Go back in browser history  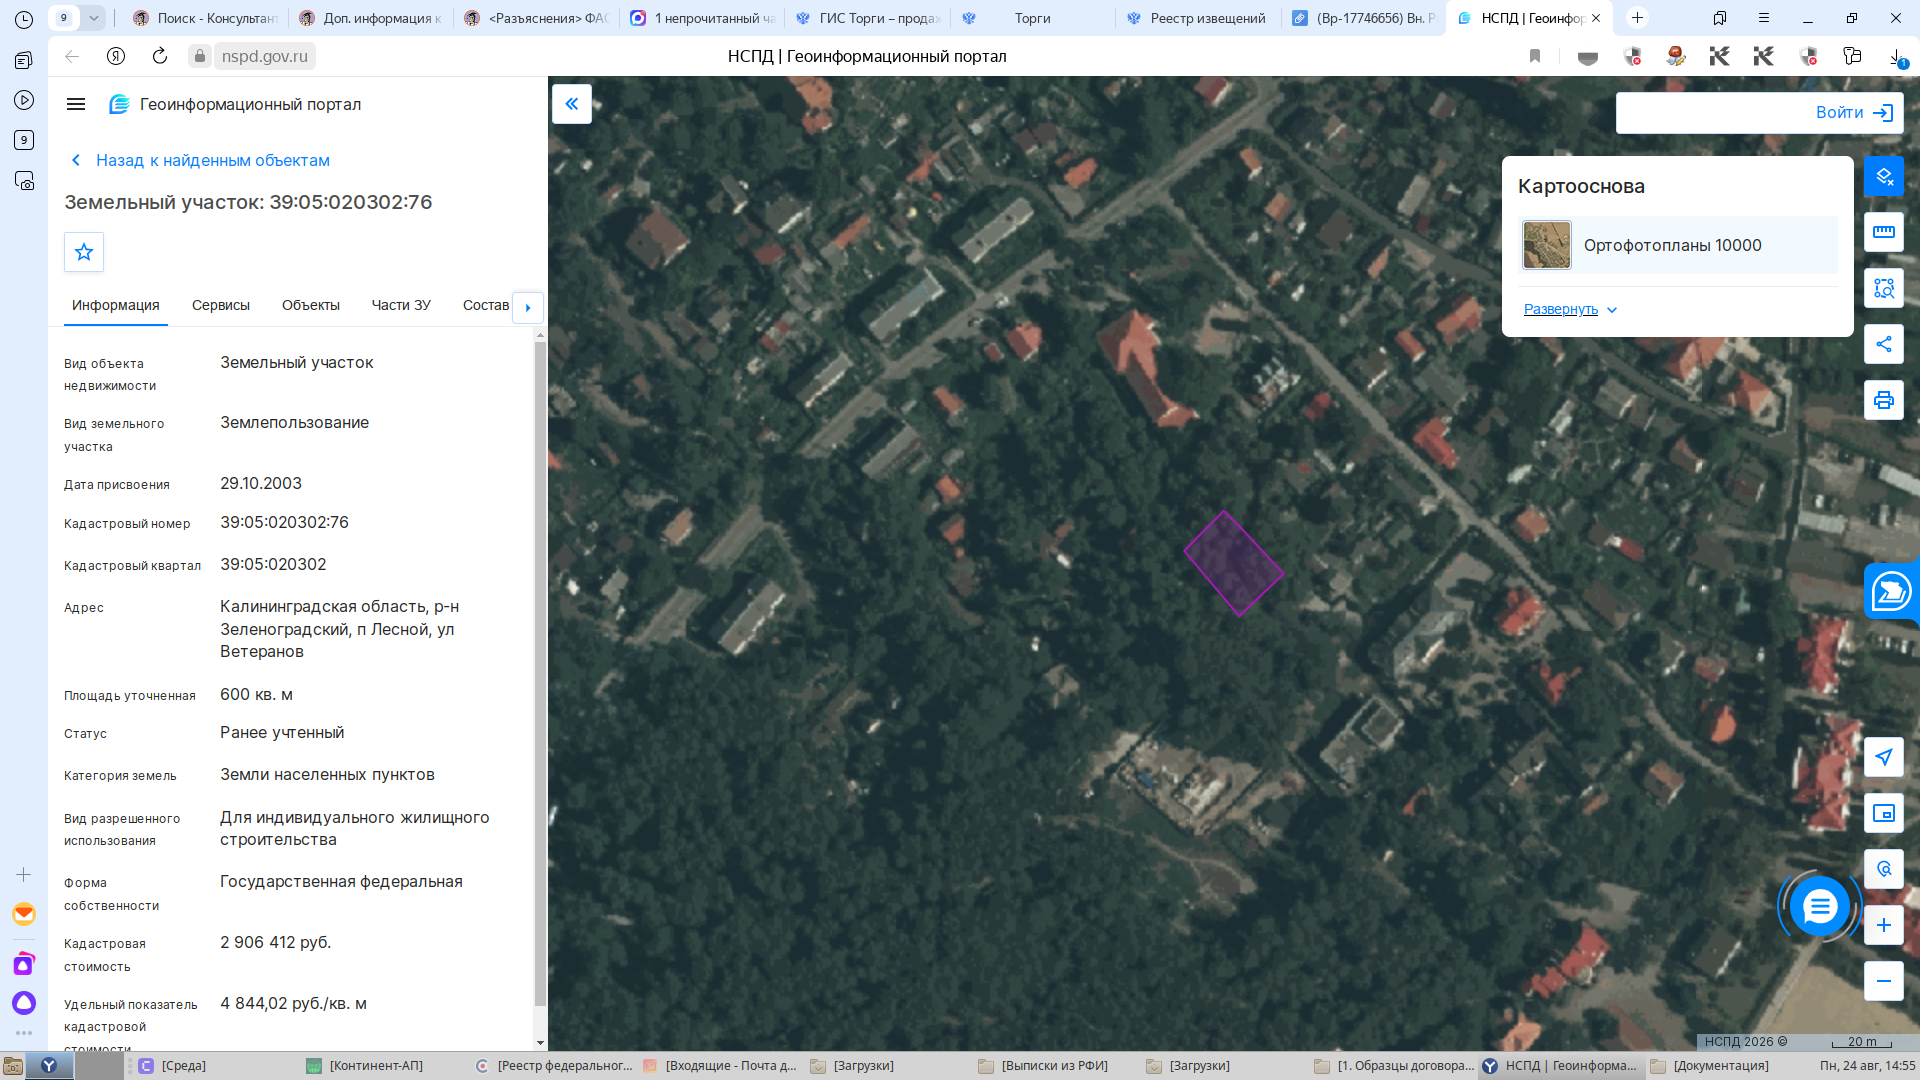point(72,56)
